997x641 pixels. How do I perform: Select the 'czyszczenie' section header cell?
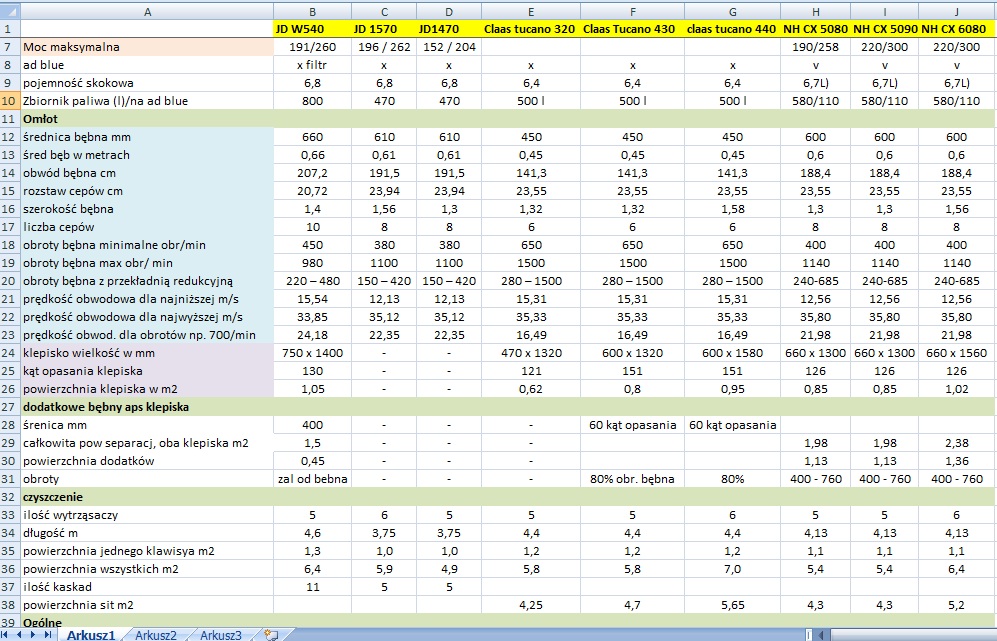pyautogui.click(x=148, y=497)
